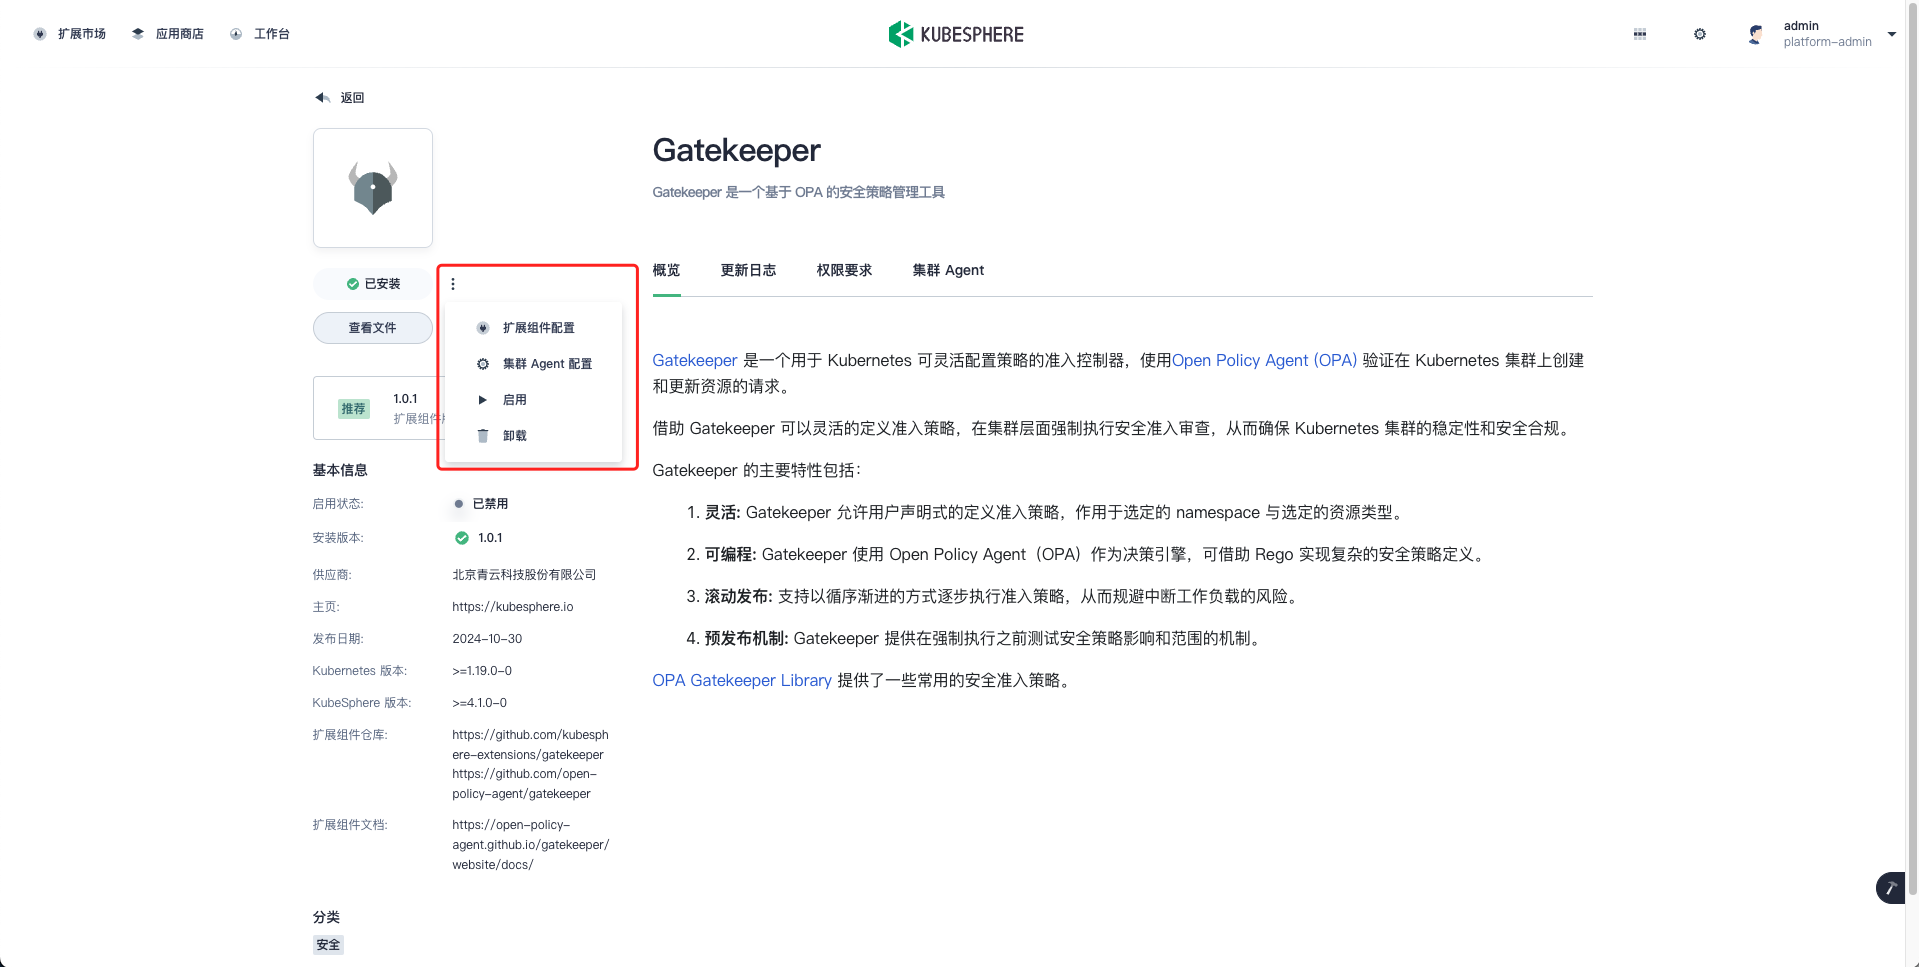Go to the 工作台 workbench

(x=260, y=34)
